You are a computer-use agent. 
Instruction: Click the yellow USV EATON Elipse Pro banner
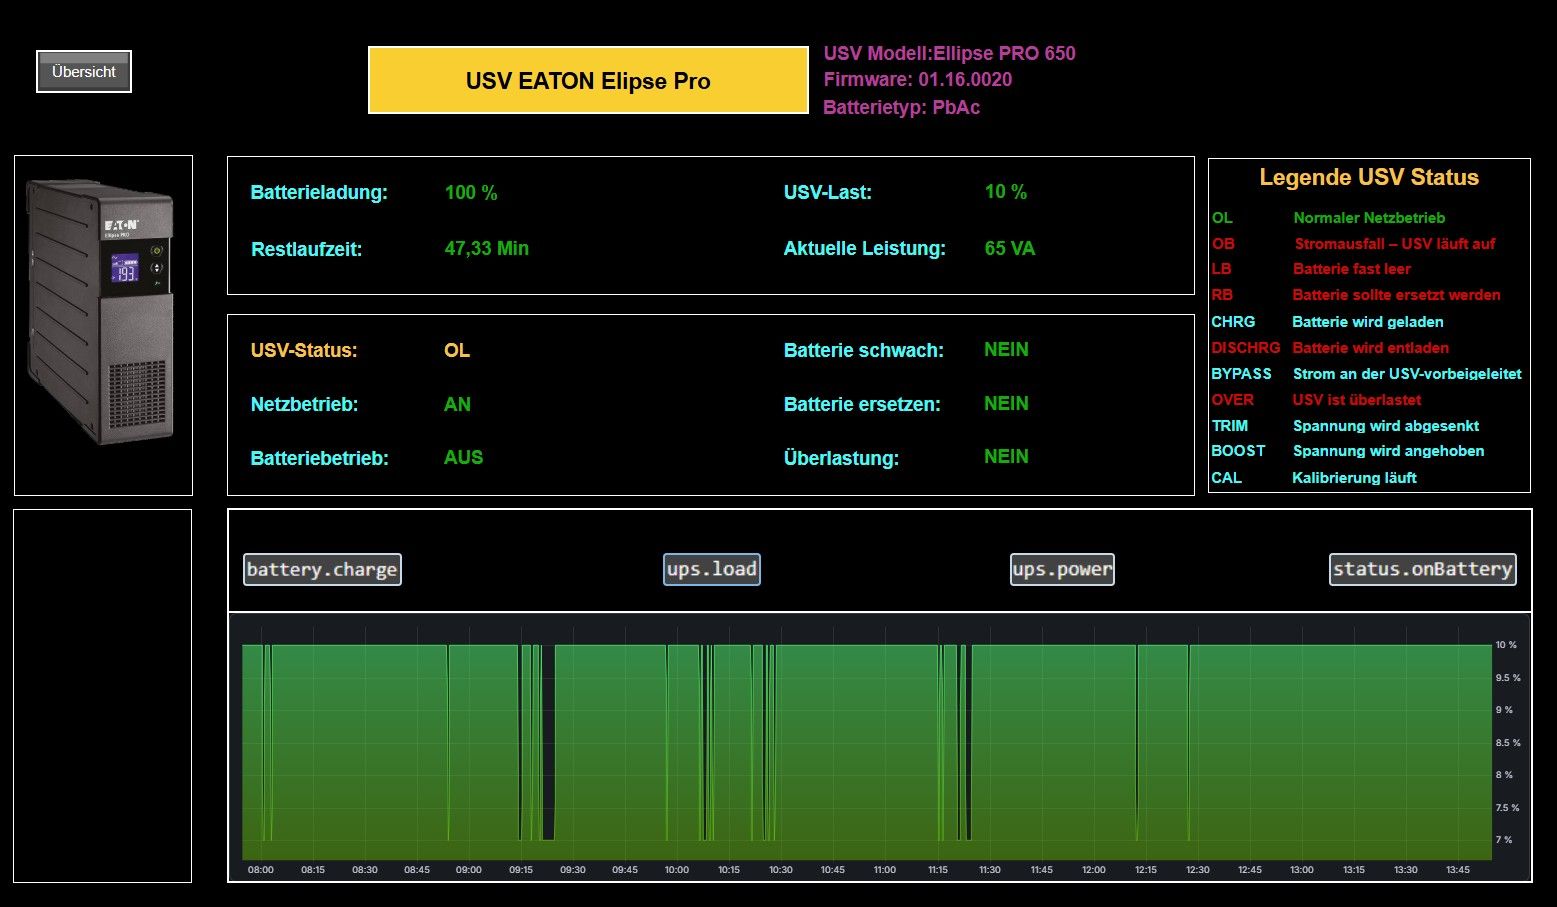pos(588,80)
